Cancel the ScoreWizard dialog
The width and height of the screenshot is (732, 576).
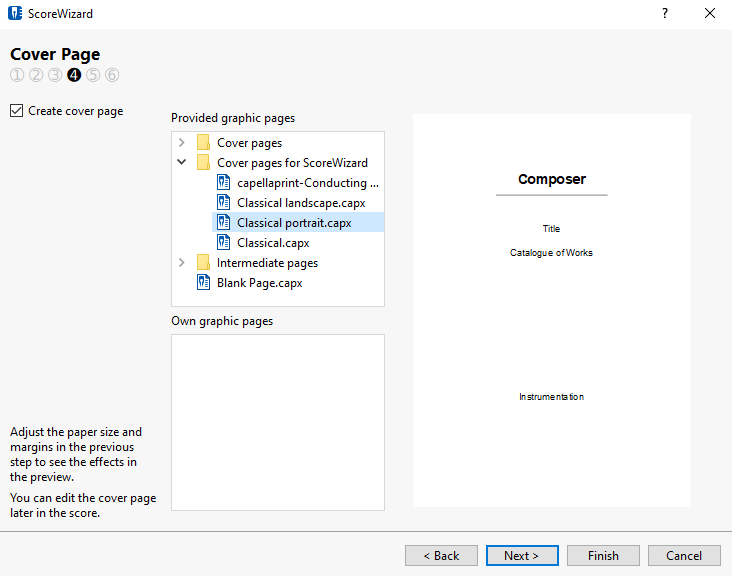(684, 556)
